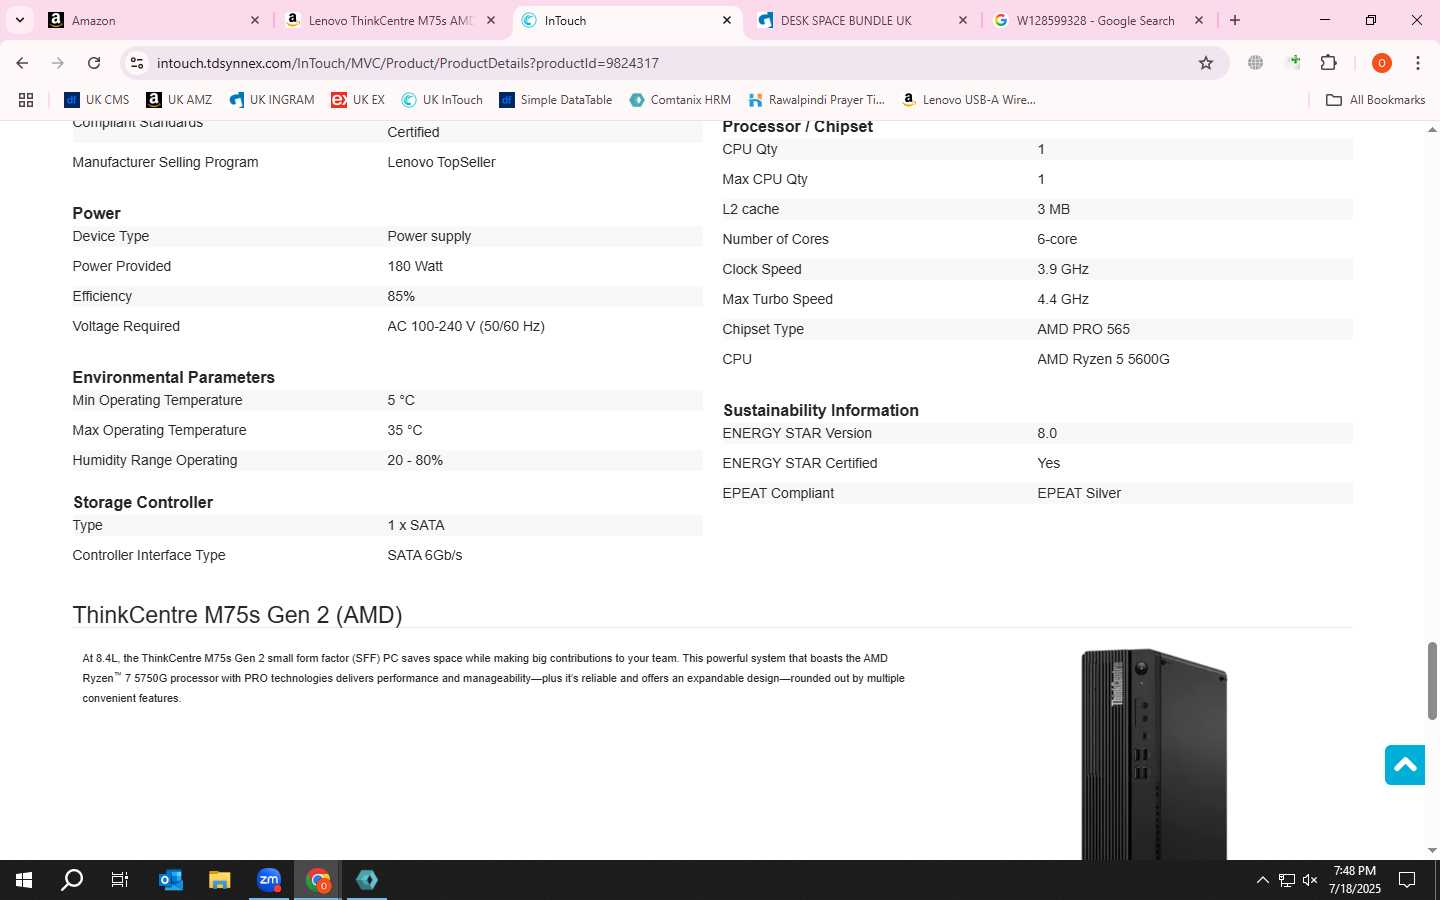Click the '4.4 GHz' max turbo value
Screen dimensions: 1440x900
[x=1063, y=299]
